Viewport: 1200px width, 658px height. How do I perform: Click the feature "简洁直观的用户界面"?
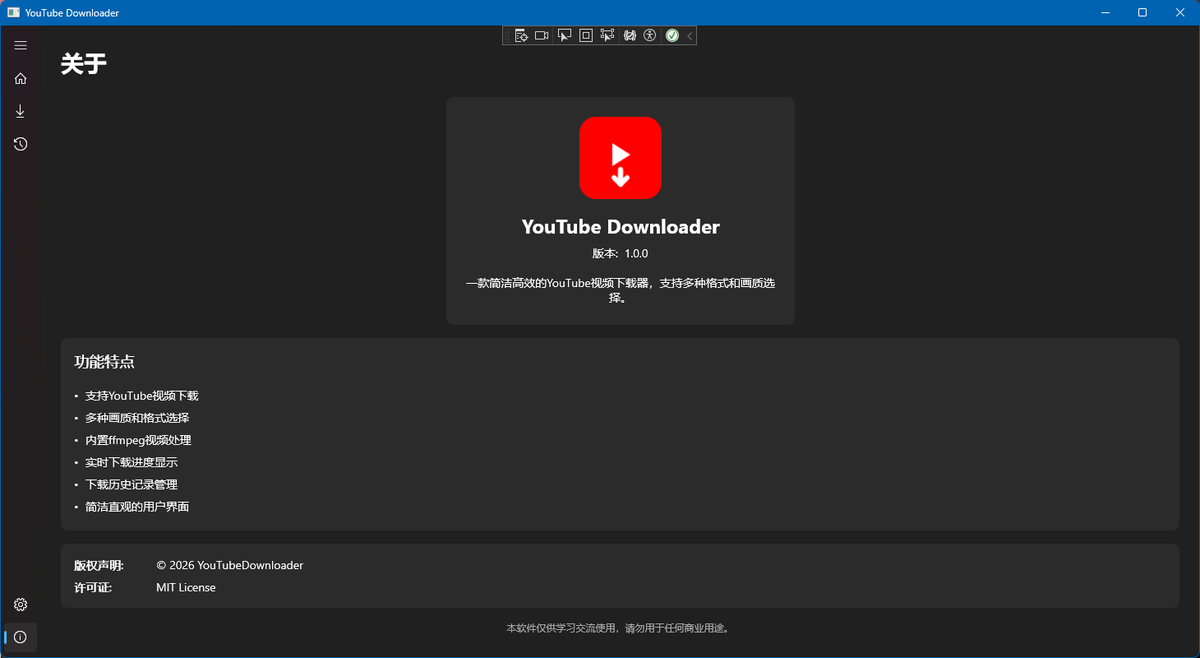click(137, 507)
